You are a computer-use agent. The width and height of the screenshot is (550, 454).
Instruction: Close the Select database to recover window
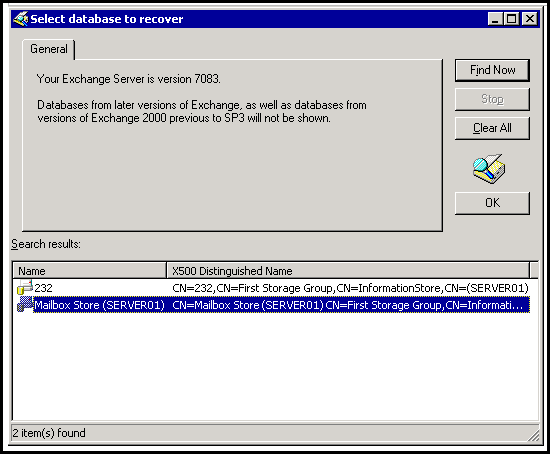pyautogui.click(x=530, y=19)
